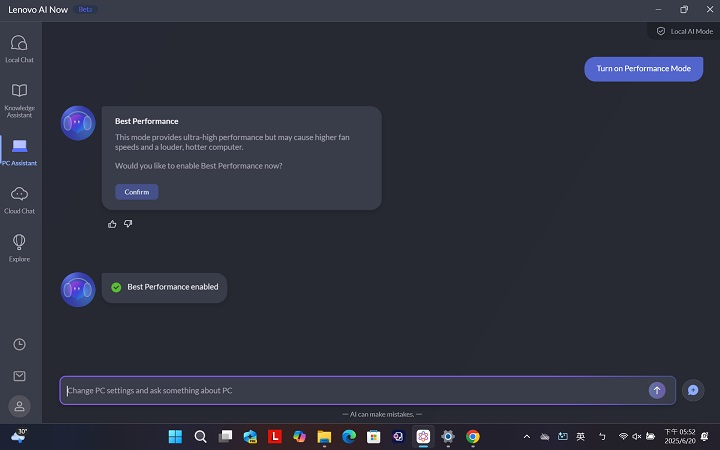Viewport: 720px width, 450px height.
Task: Open the clock and date in taskbar
Action: pos(680,437)
